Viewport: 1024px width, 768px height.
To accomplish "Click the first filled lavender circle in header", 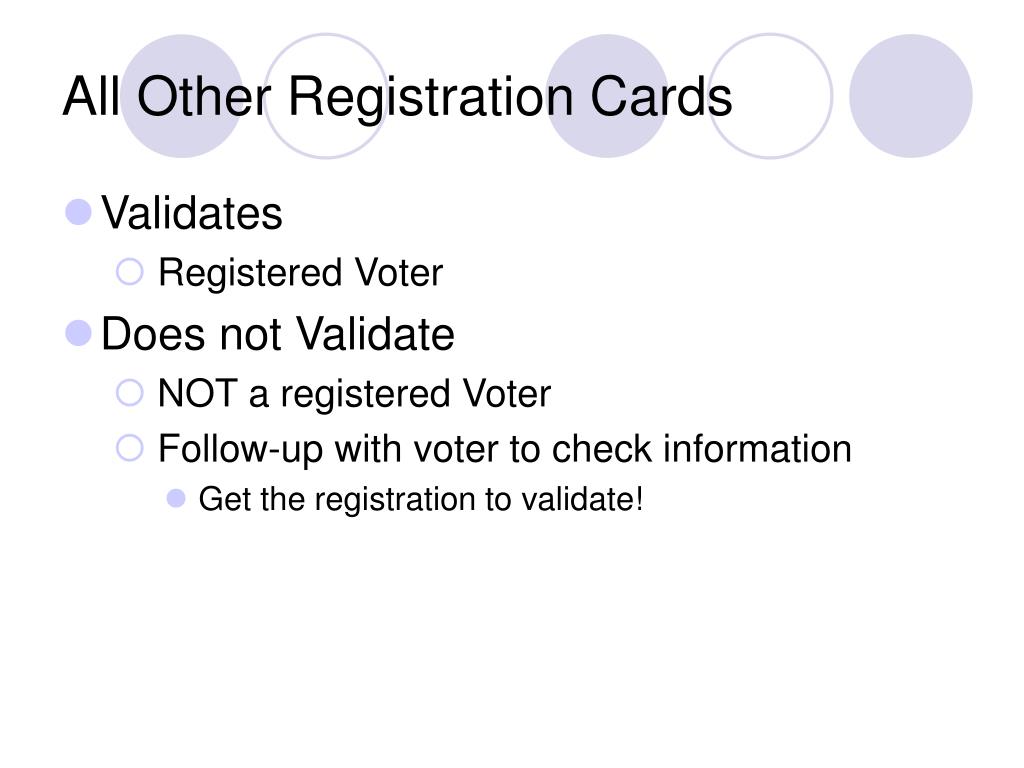I will 182,96.
